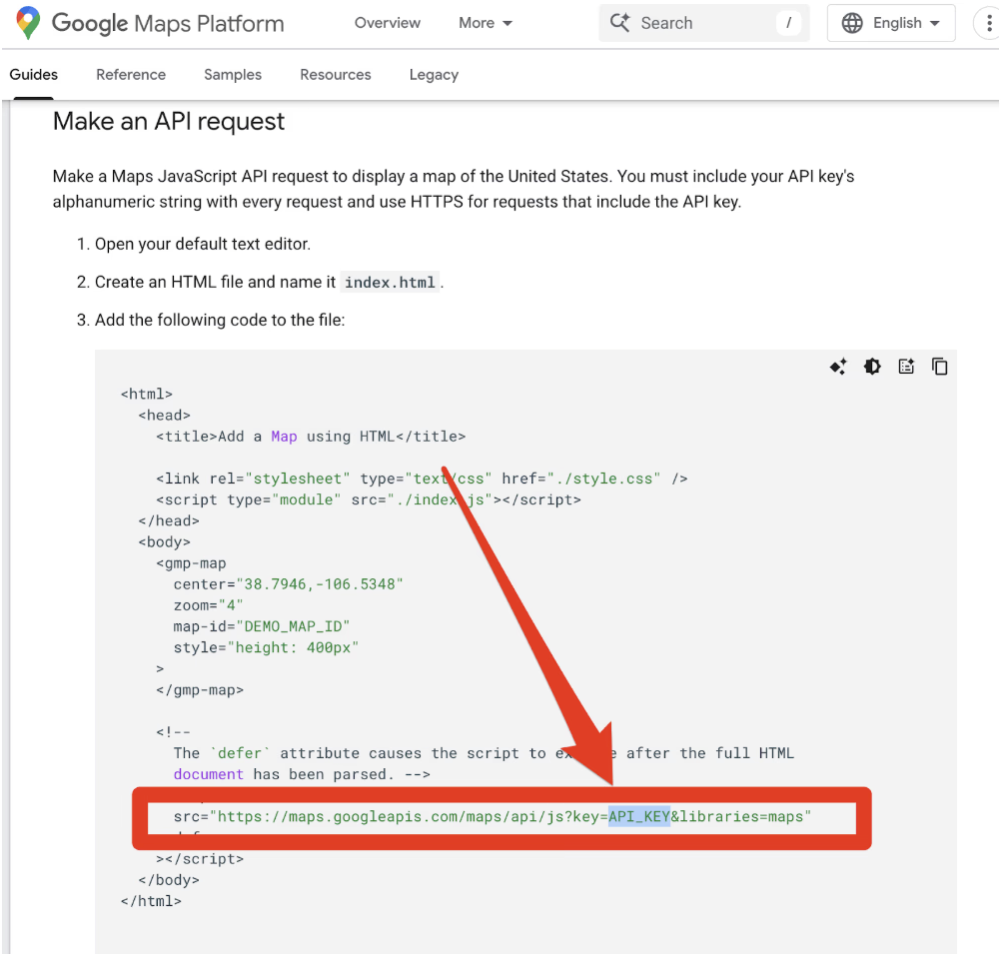The height and width of the screenshot is (954, 1002).
Task: Click the AI sparkle explain-code icon
Action: click(838, 367)
